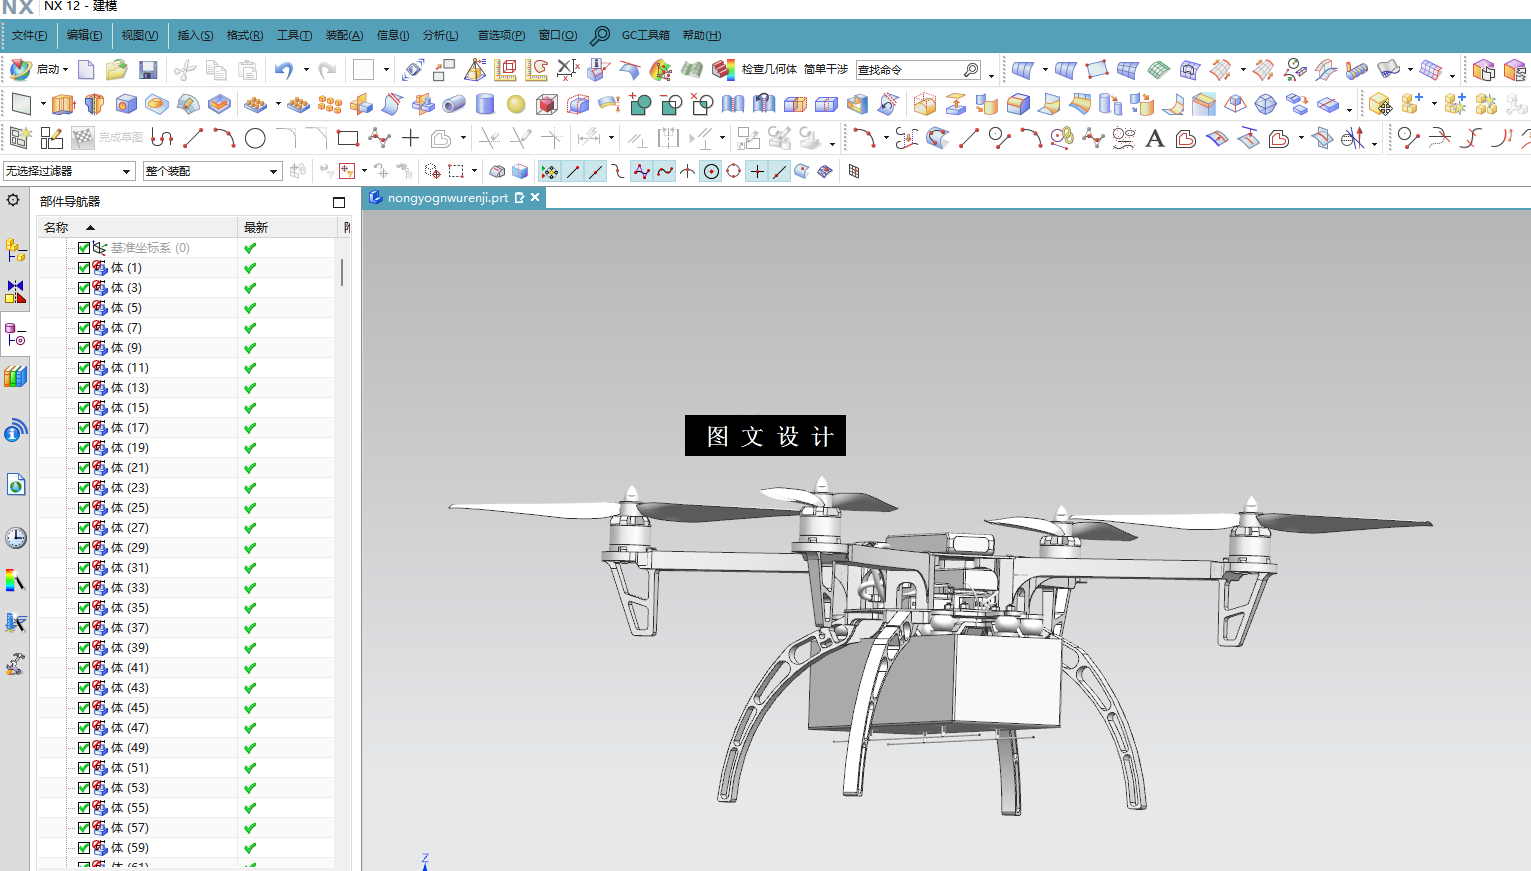Open the Reuse Library sidebar tab

click(15, 377)
